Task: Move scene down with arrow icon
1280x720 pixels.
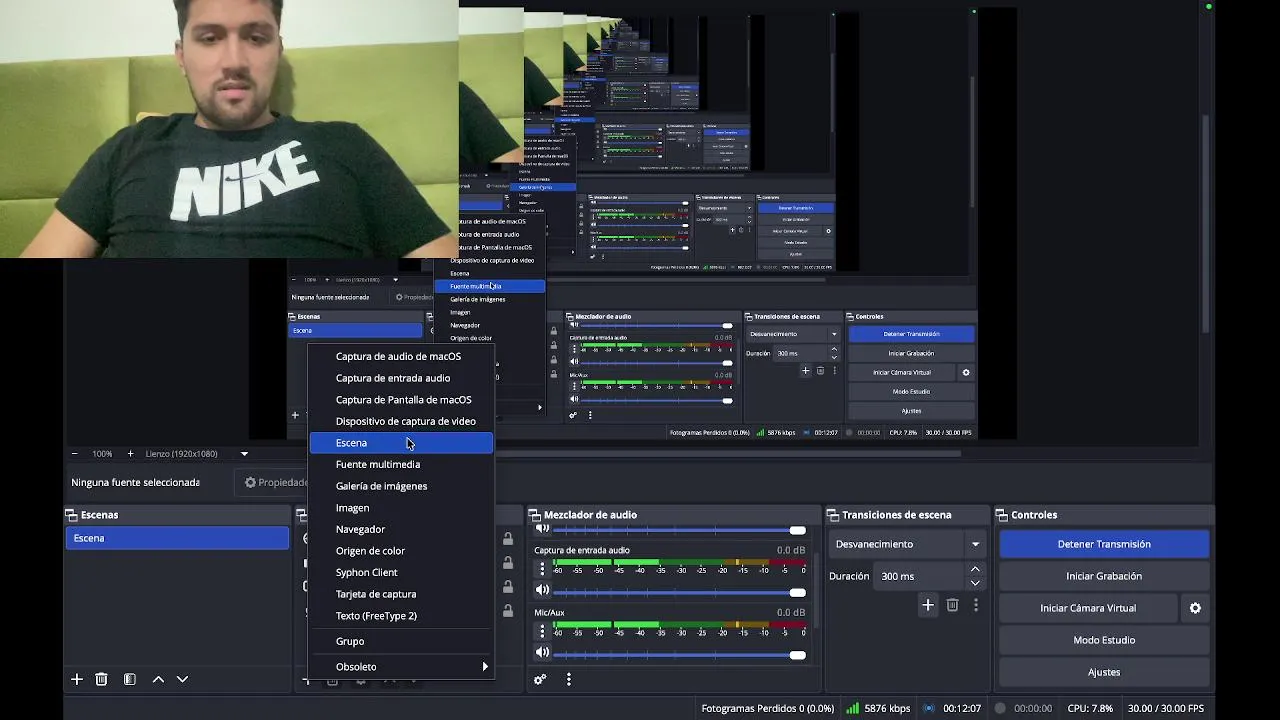Action: (x=182, y=679)
